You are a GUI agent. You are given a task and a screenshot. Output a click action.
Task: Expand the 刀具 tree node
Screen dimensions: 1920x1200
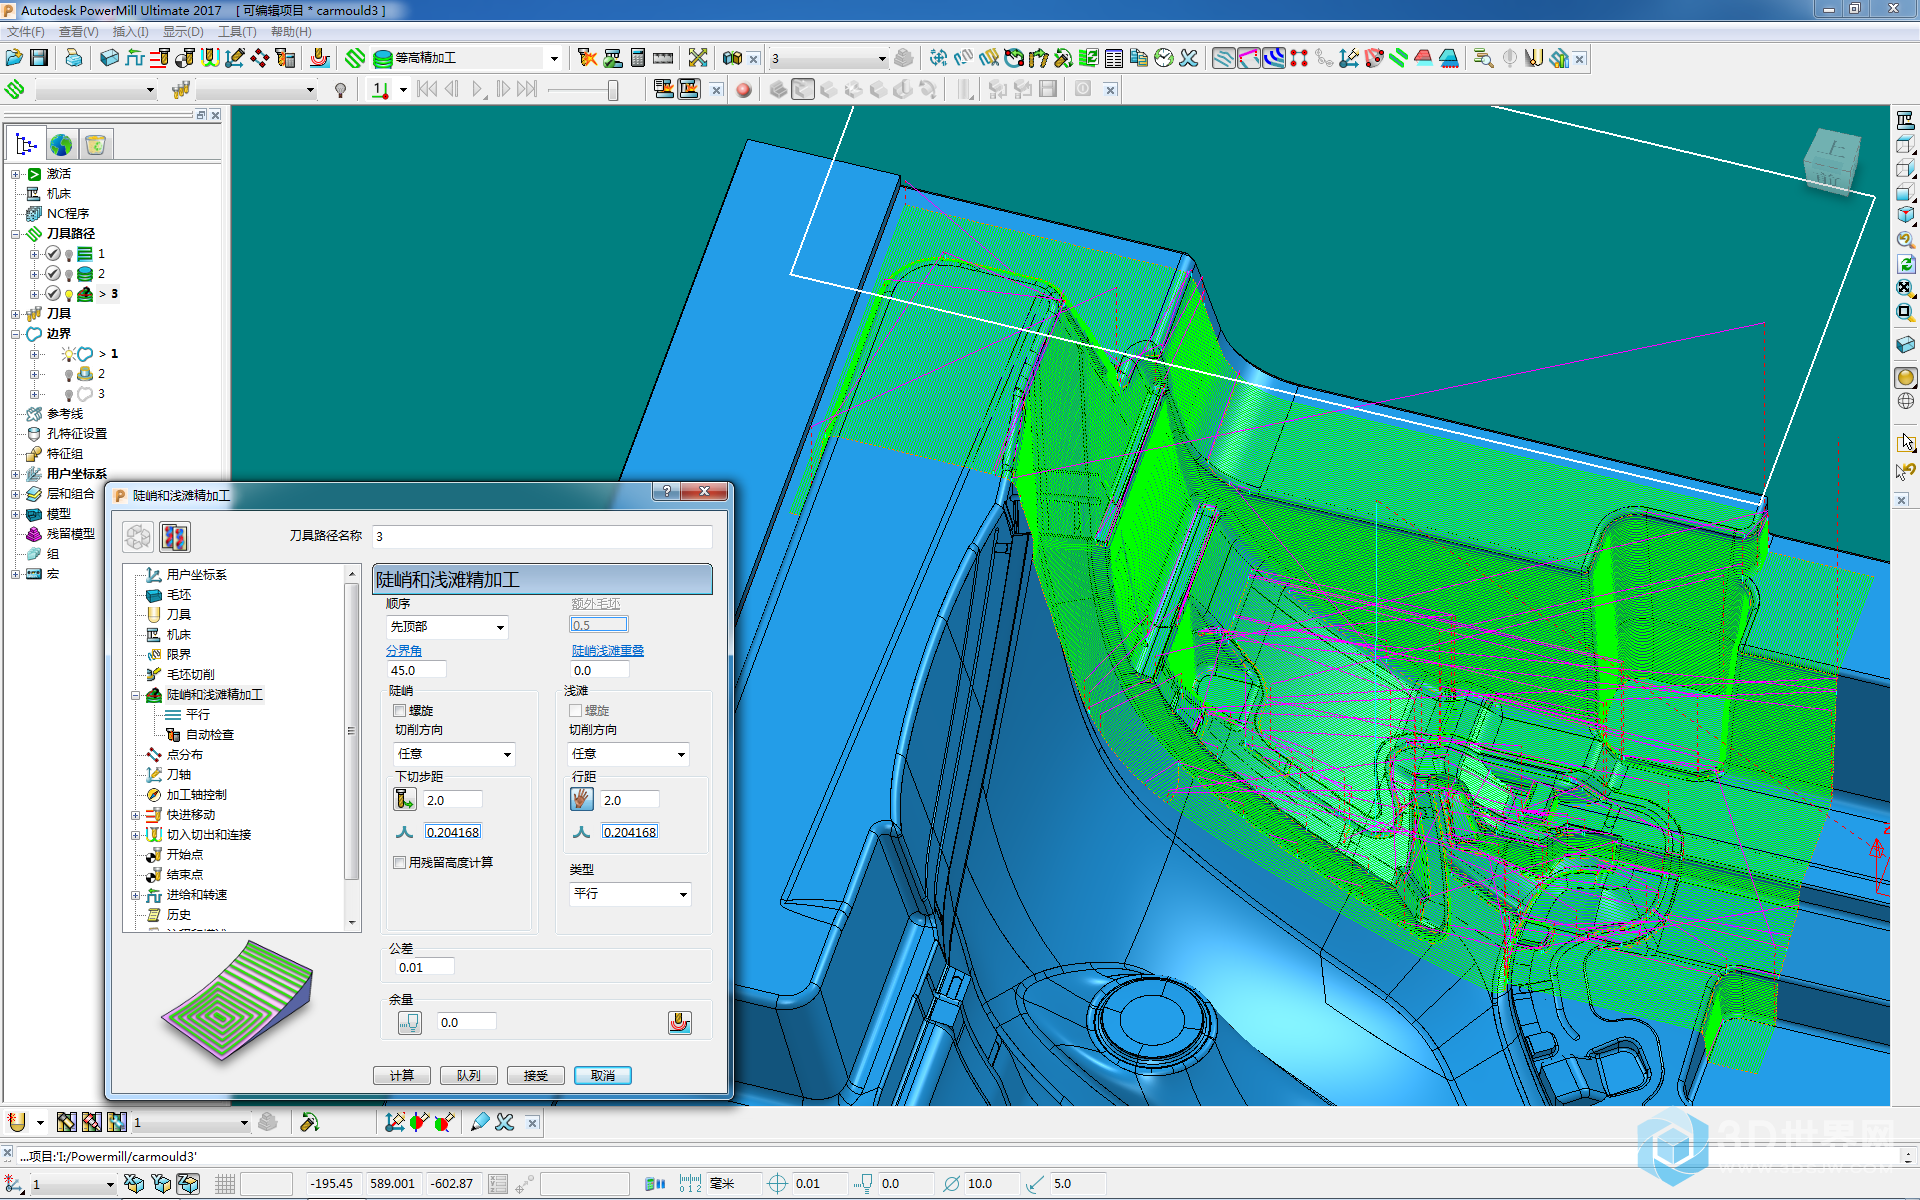tap(16, 314)
